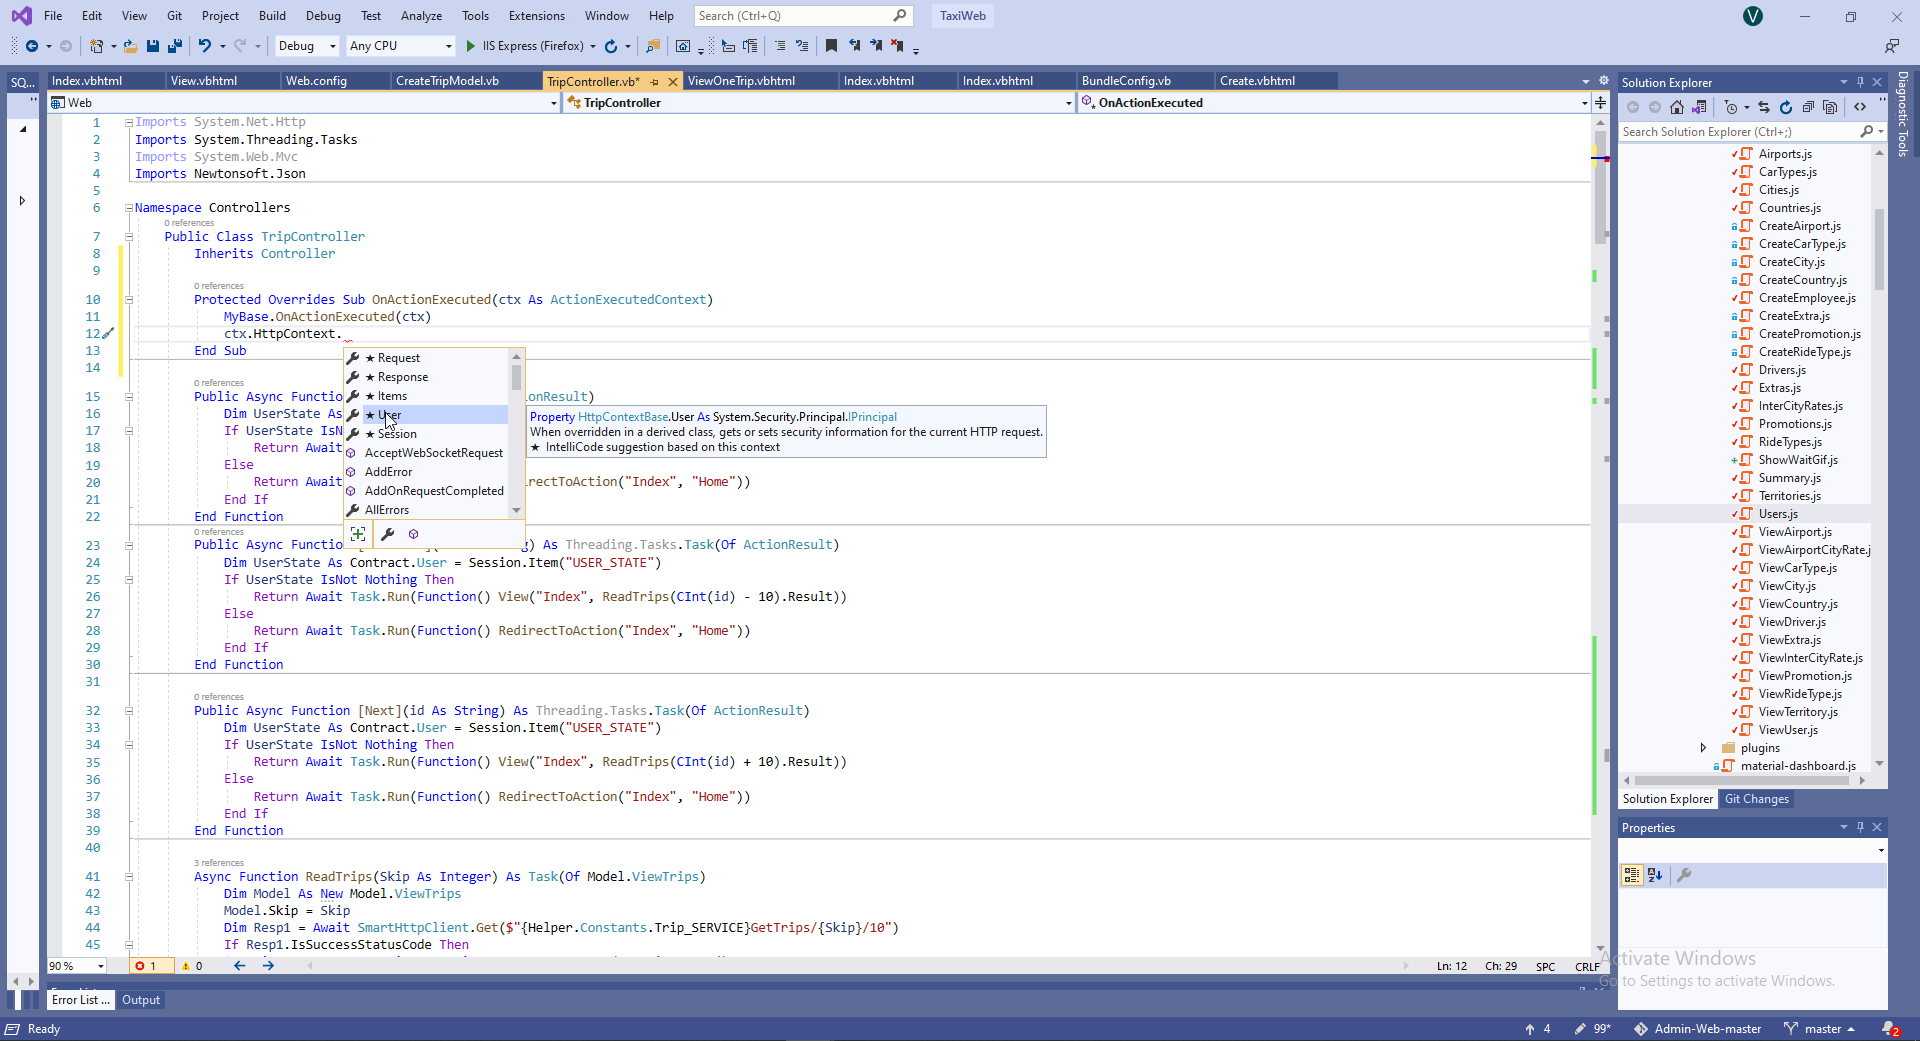Switch to the Git Changes tab
1920x1041 pixels.
click(1757, 799)
